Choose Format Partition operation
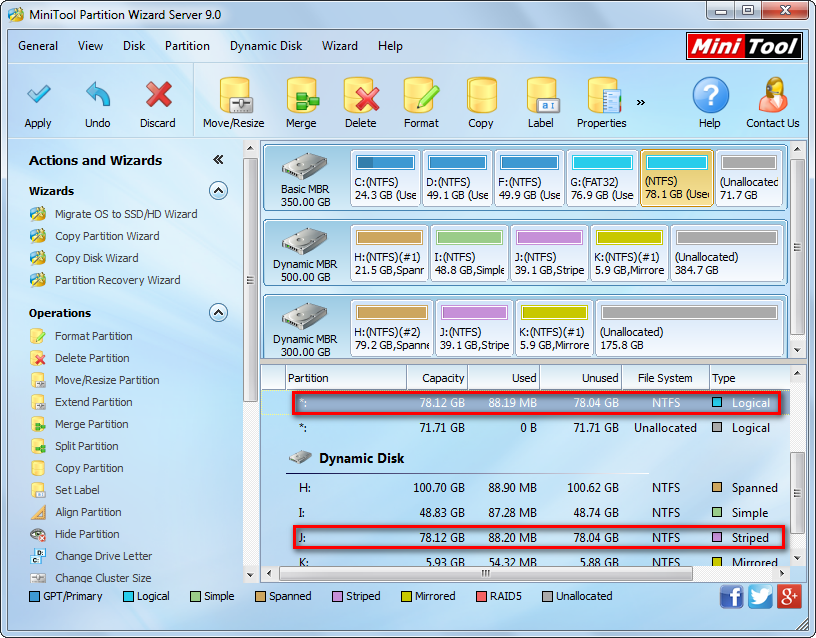 pos(94,336)
